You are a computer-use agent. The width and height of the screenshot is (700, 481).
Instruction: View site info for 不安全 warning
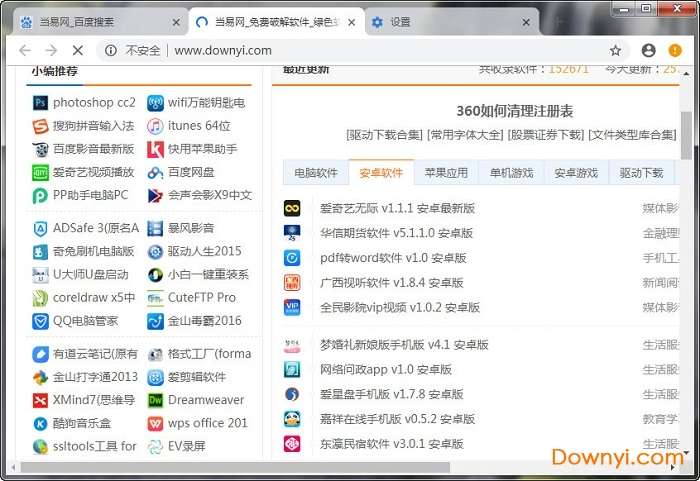[110, 50]
